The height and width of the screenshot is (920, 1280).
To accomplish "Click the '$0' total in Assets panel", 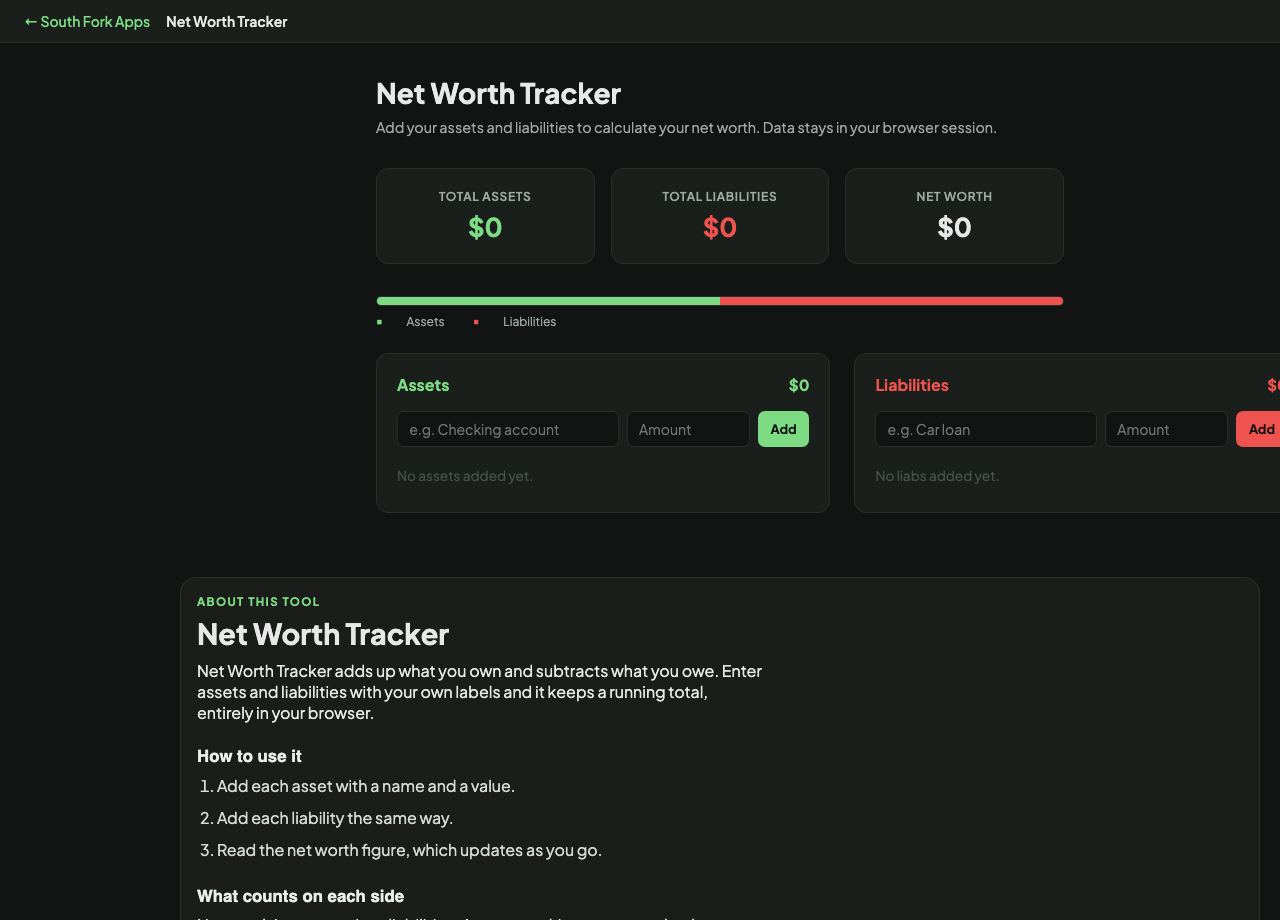I will [799, 385].
